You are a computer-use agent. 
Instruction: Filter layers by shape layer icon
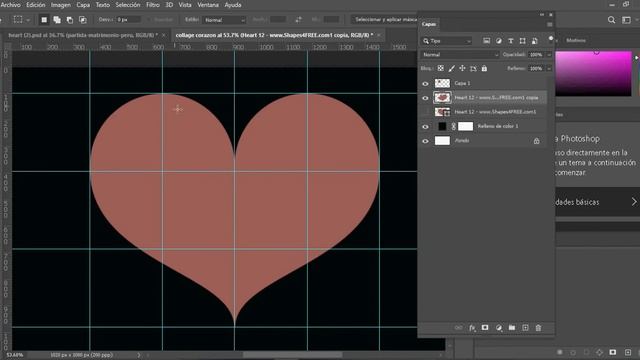click(x=522, y=41)
